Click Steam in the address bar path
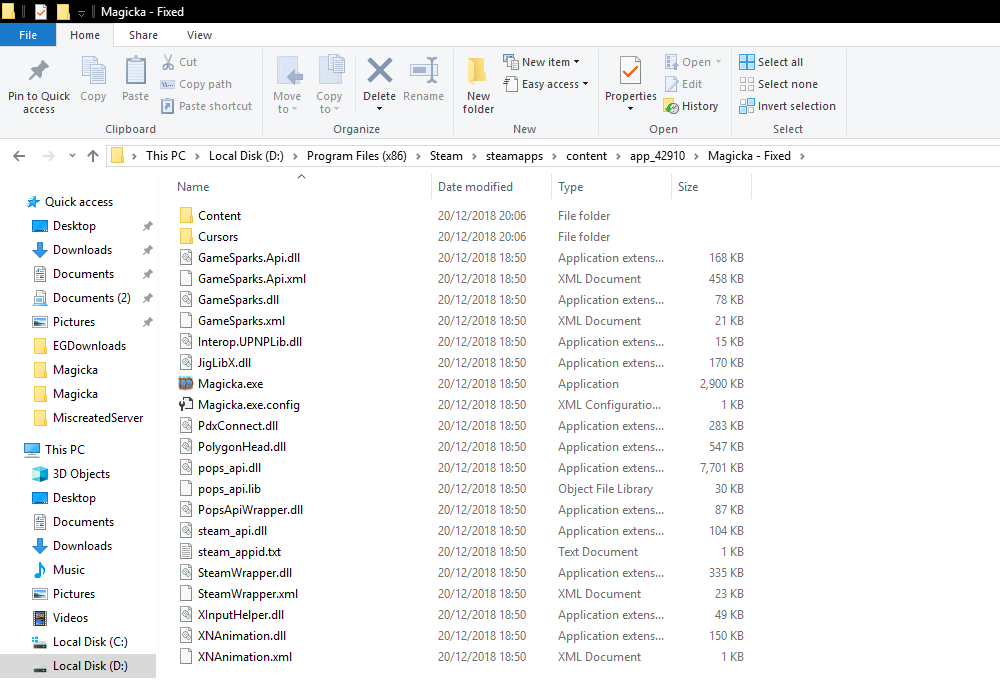Viewport: 1000px width, 680px height. pos(446,156)
